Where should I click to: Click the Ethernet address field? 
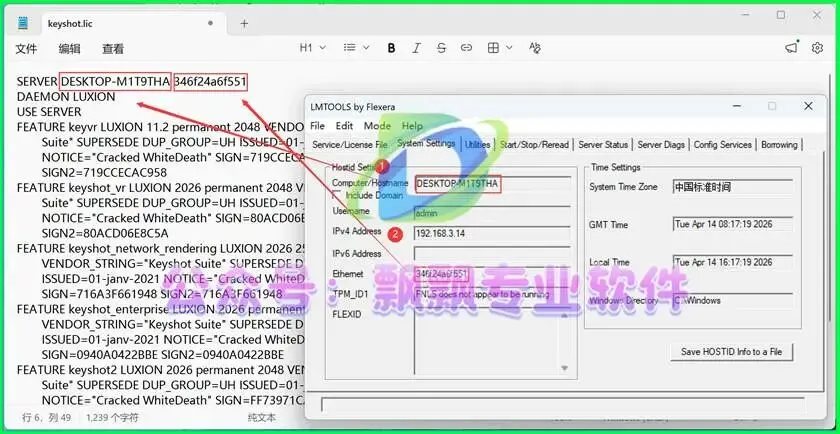(492, 274)
